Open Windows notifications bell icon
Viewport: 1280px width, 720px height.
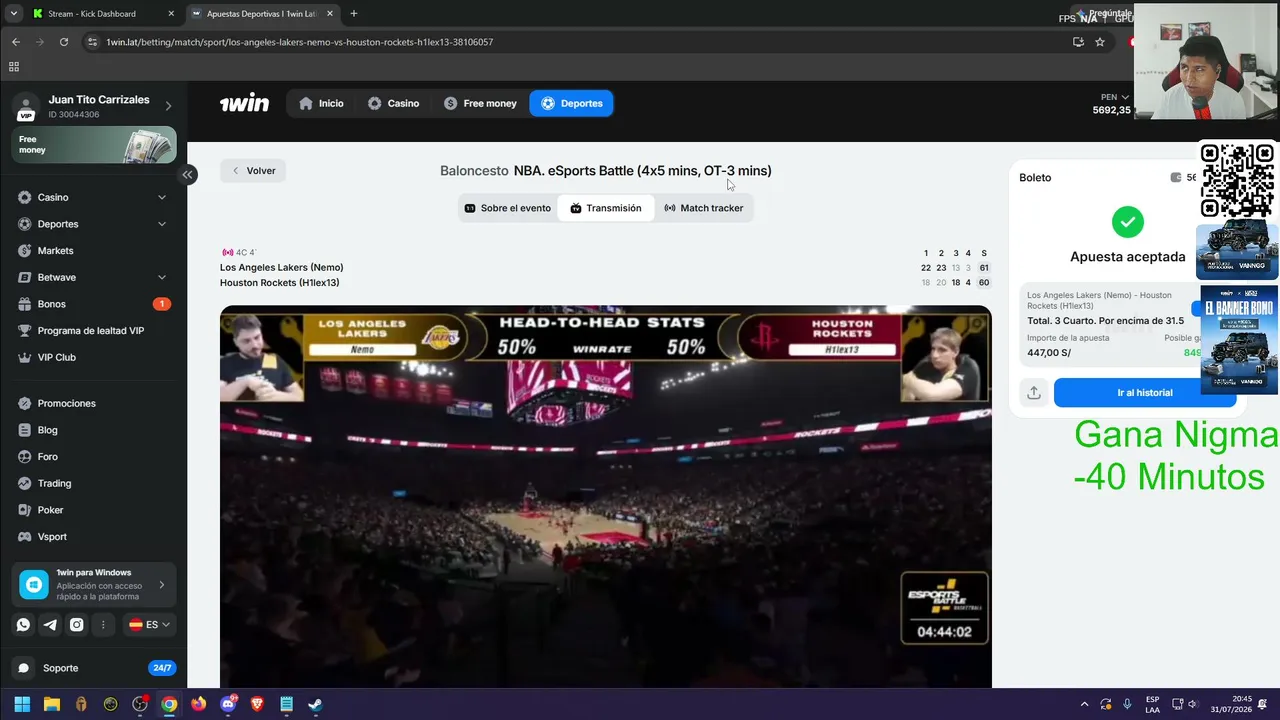pos(1263,704)
